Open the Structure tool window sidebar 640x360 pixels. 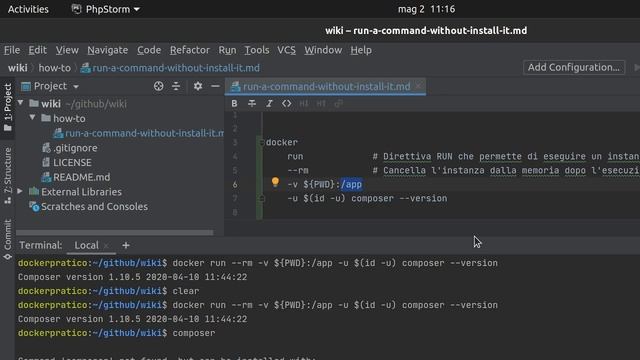click(x=7, y=175)
